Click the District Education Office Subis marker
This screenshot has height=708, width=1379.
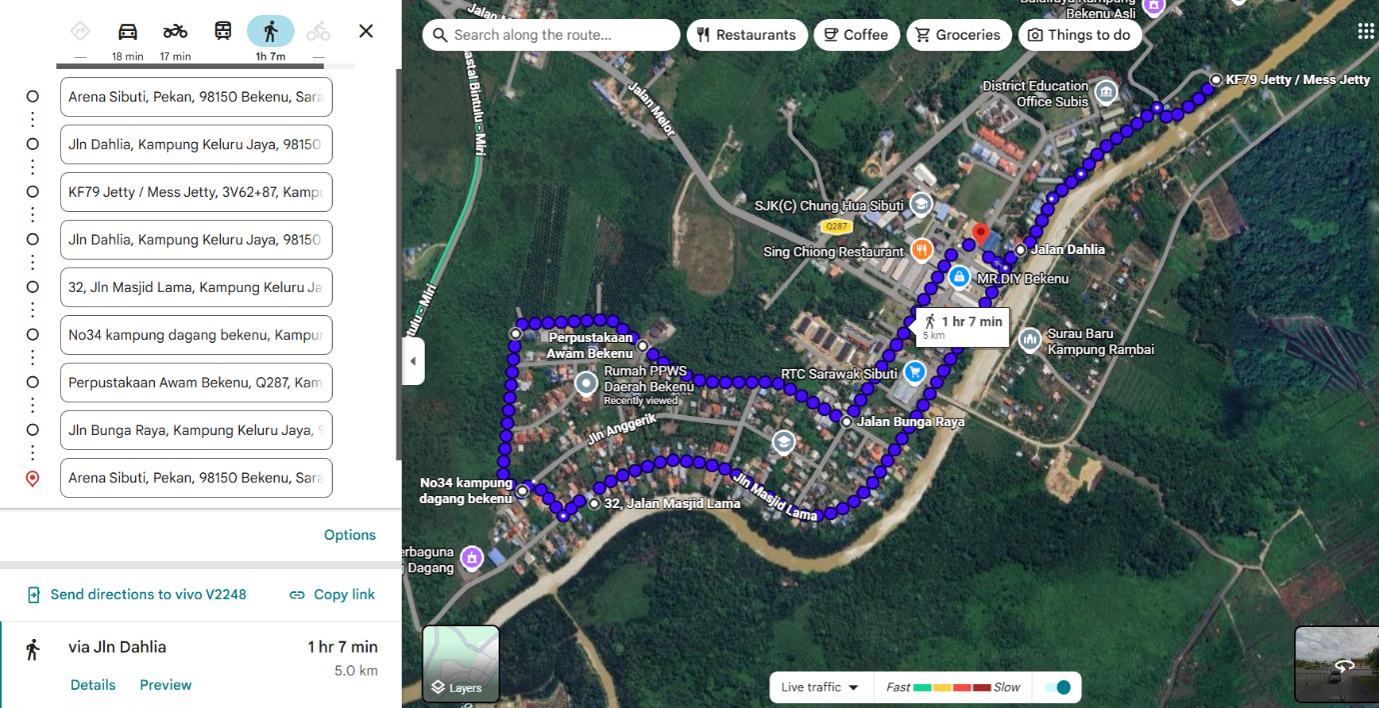click(x=1105, y=93)
